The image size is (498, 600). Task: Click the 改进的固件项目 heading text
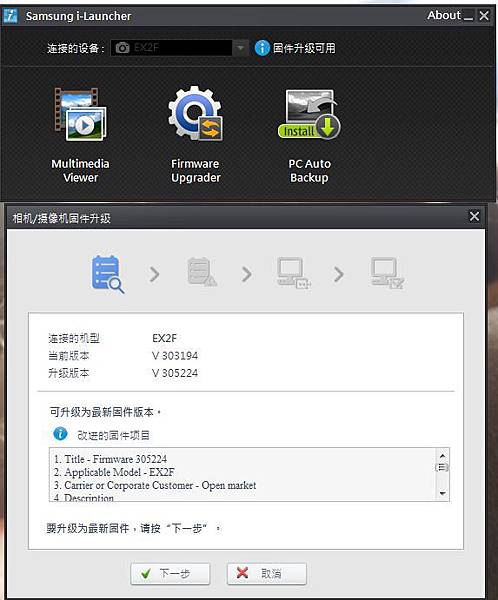(113, 435)
